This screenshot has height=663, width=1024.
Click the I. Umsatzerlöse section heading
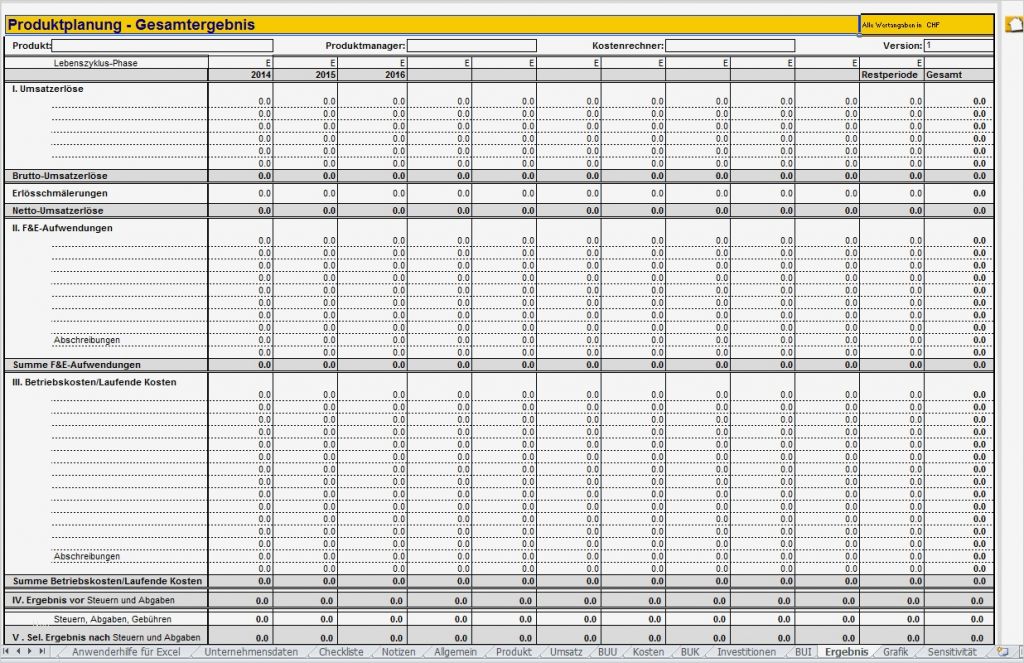48,89
